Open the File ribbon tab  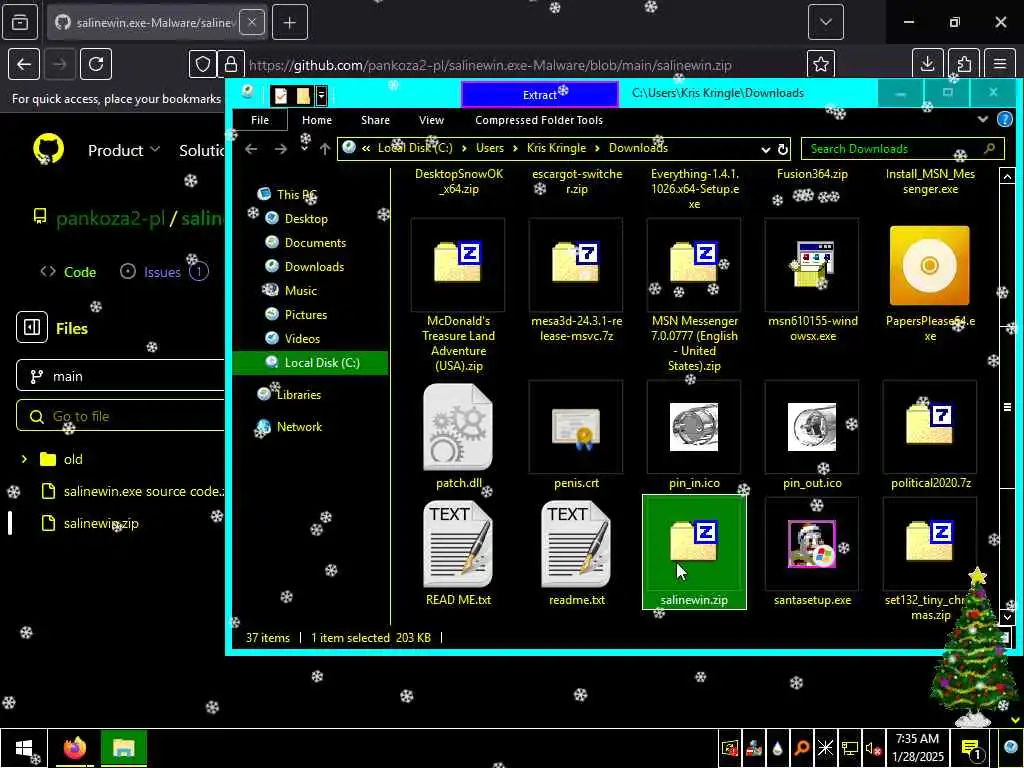[x=260, y=120]
